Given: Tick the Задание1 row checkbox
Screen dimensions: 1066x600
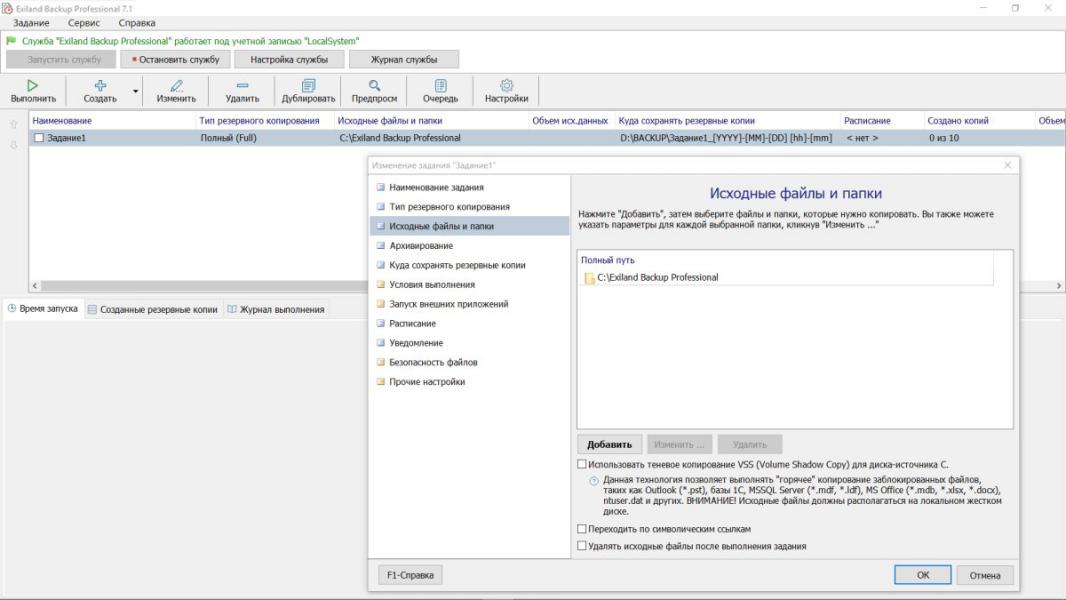Looking at the screenshot, I should click(x=39, y=138).
